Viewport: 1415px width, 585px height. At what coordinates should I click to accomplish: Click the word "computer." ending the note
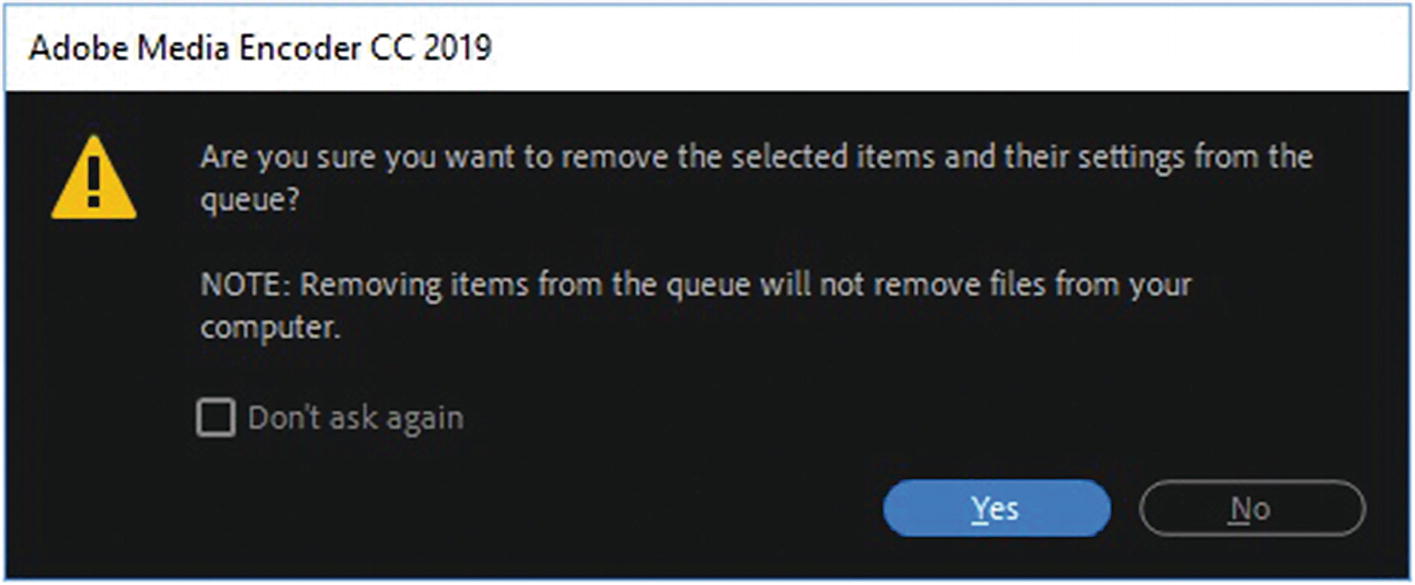tap(271, 327)
